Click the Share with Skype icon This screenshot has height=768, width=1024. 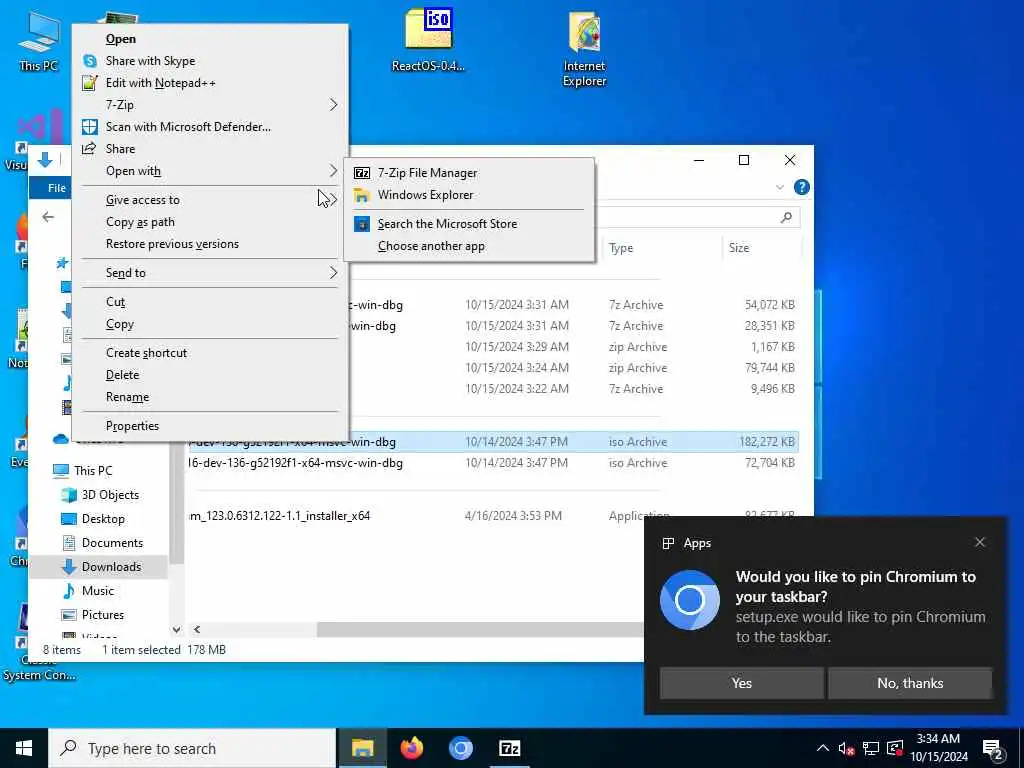pos(90,61)
